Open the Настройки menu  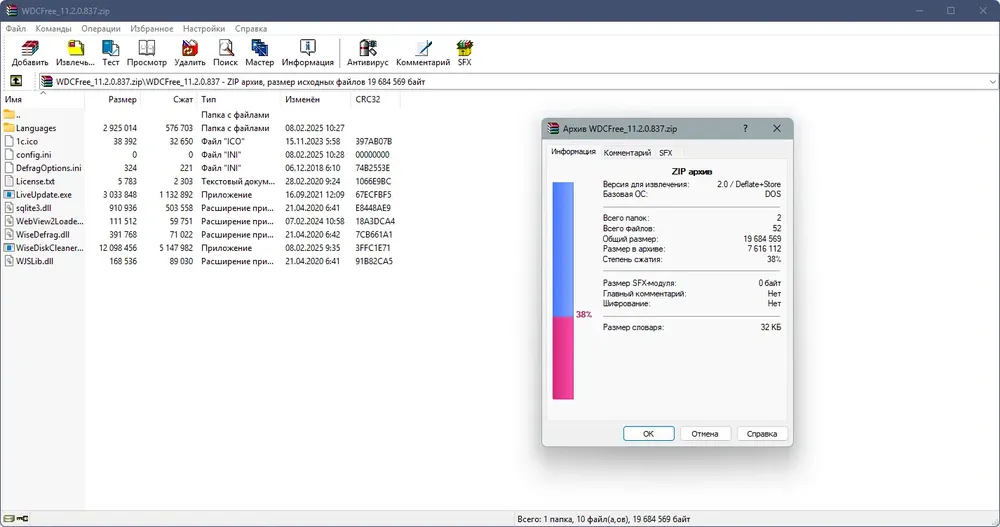(x=204, y=29)
